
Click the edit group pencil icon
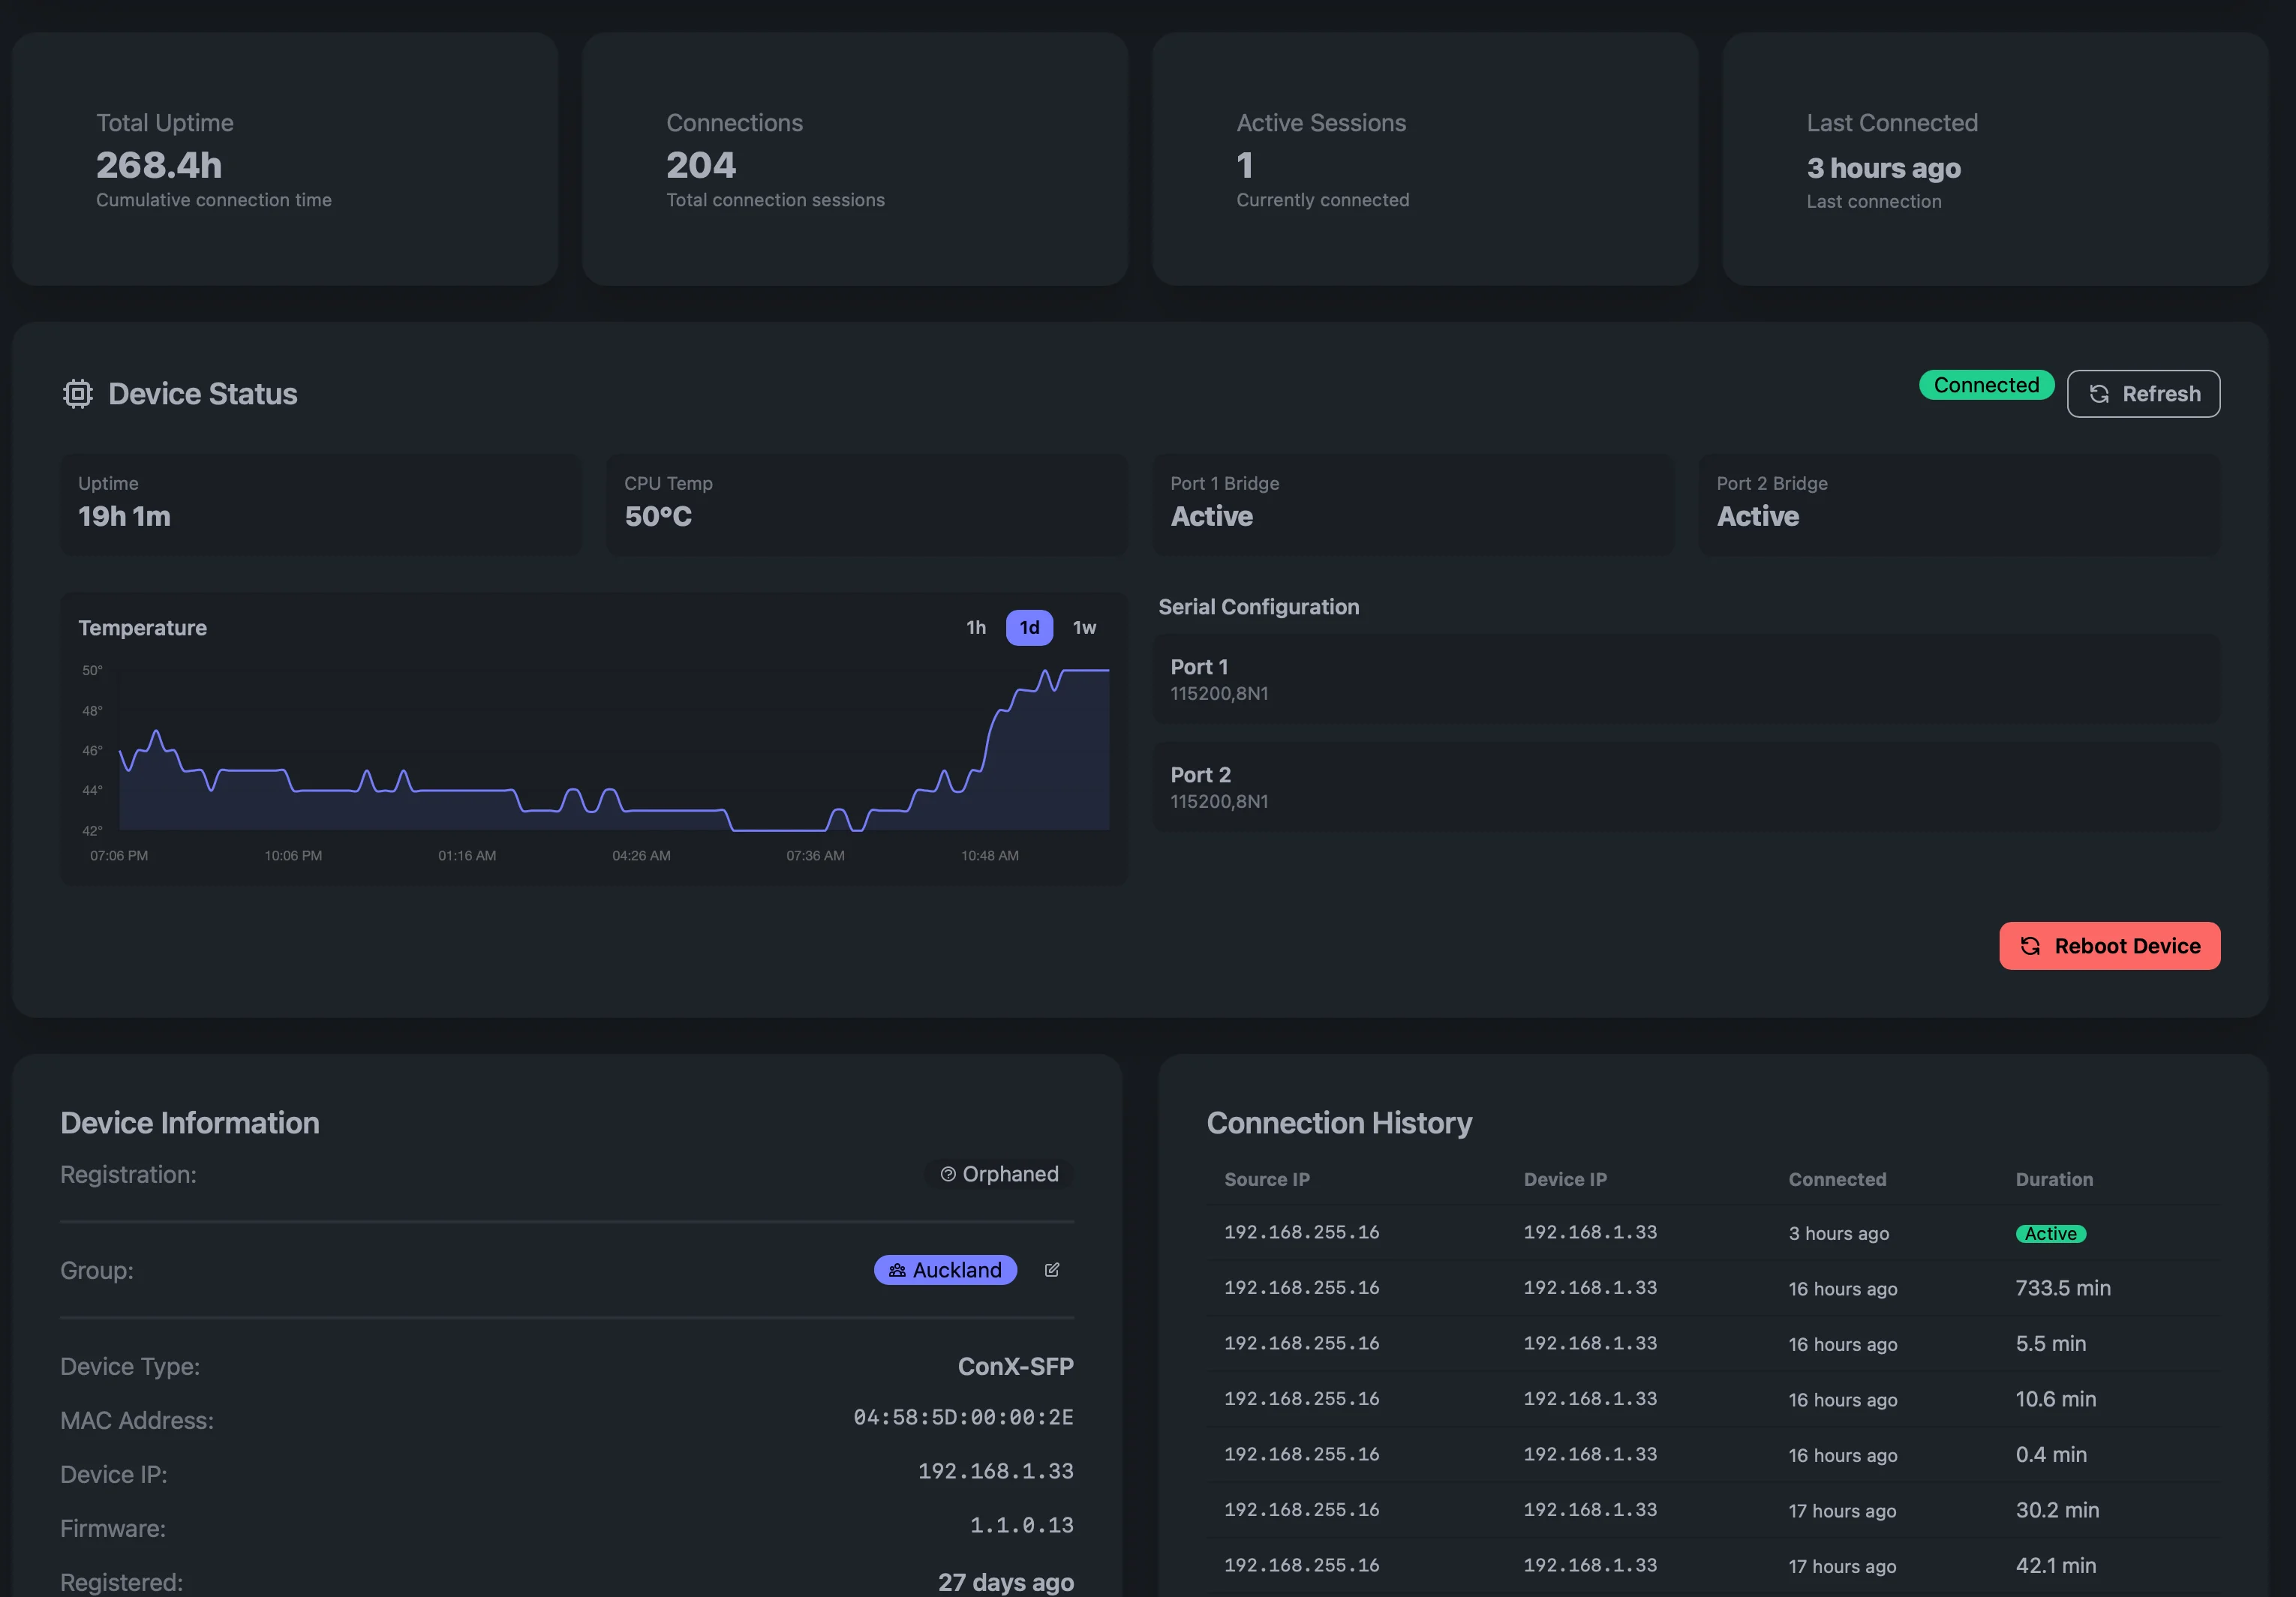pos(1051,1270)
